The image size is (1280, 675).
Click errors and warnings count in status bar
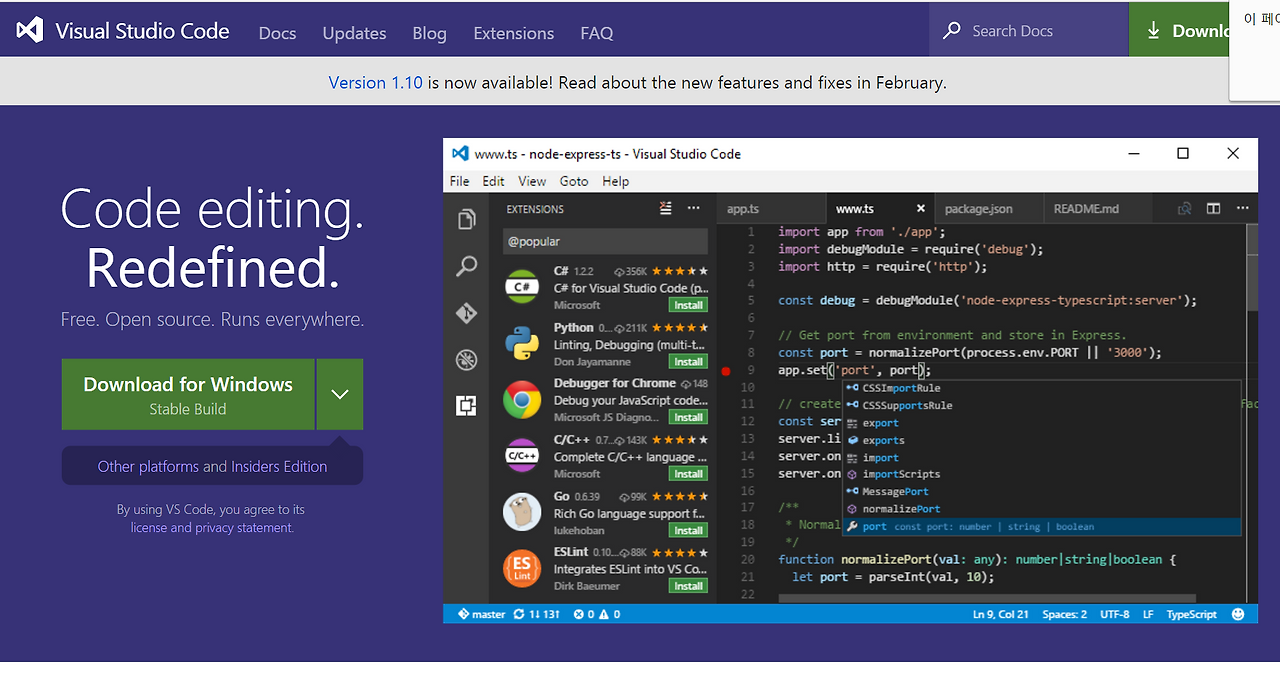(x=597, y=614)
